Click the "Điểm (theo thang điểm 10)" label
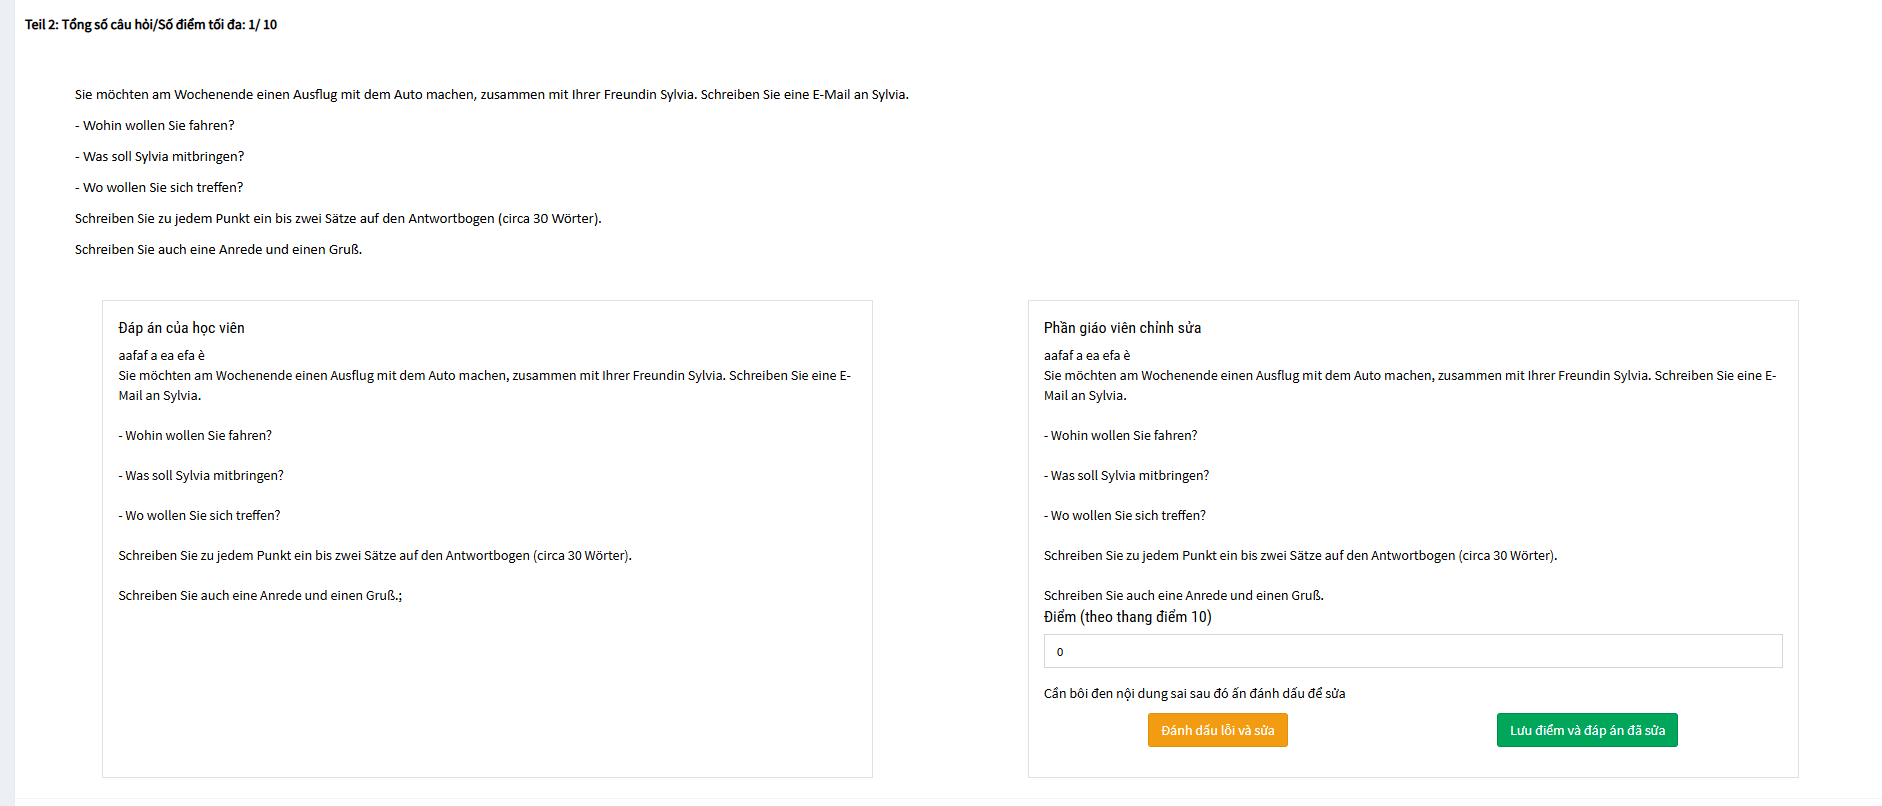Screen dimensions: 1882x806 coord(1127,617)
